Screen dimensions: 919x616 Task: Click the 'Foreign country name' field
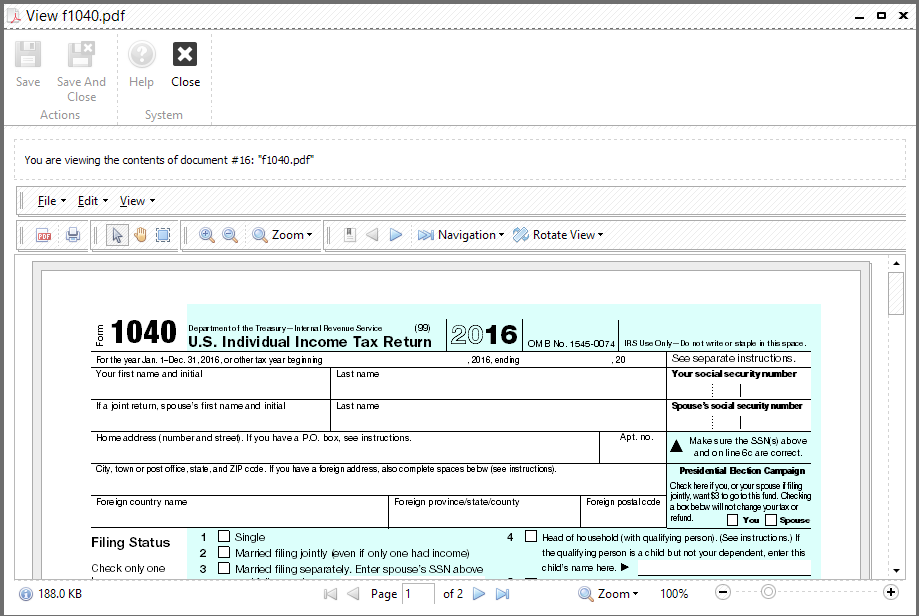[x=239, y=512]
